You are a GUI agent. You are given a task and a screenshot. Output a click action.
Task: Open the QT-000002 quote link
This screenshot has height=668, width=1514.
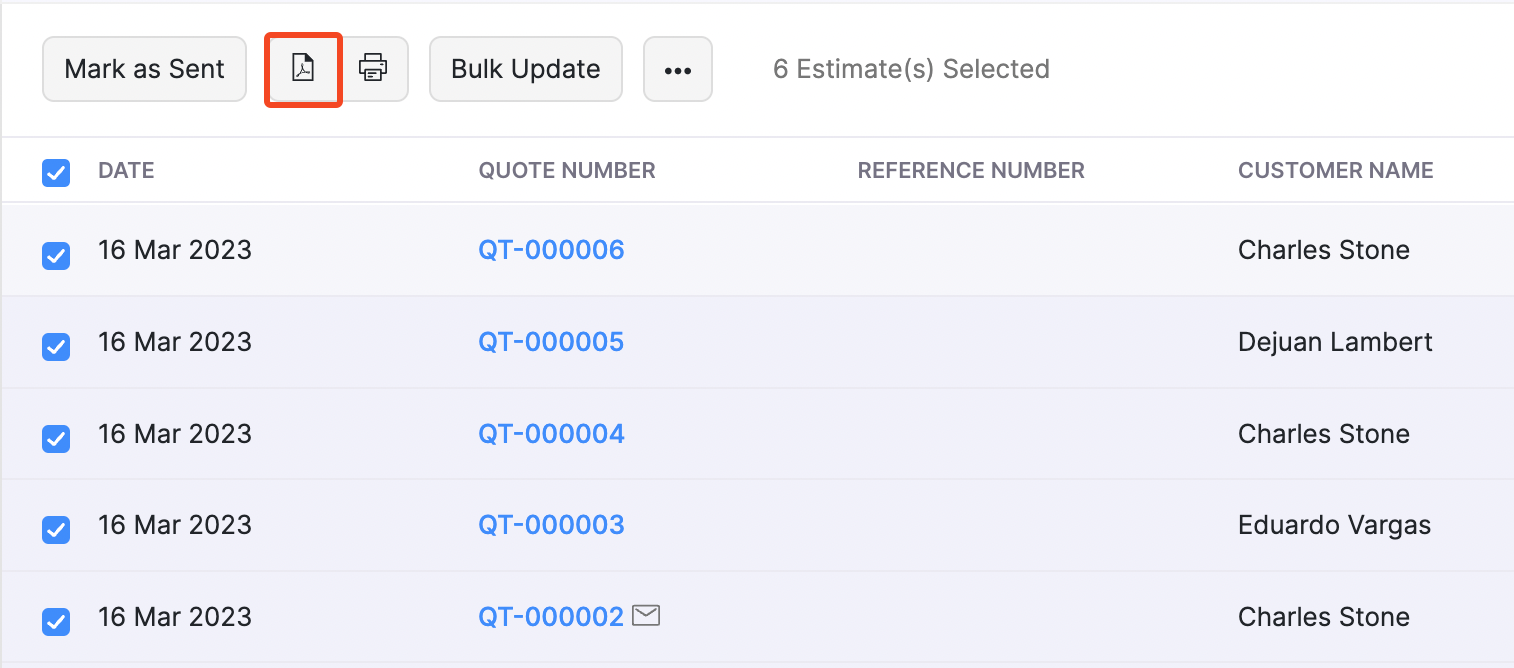pyautogui.click(x=551, y=617)
